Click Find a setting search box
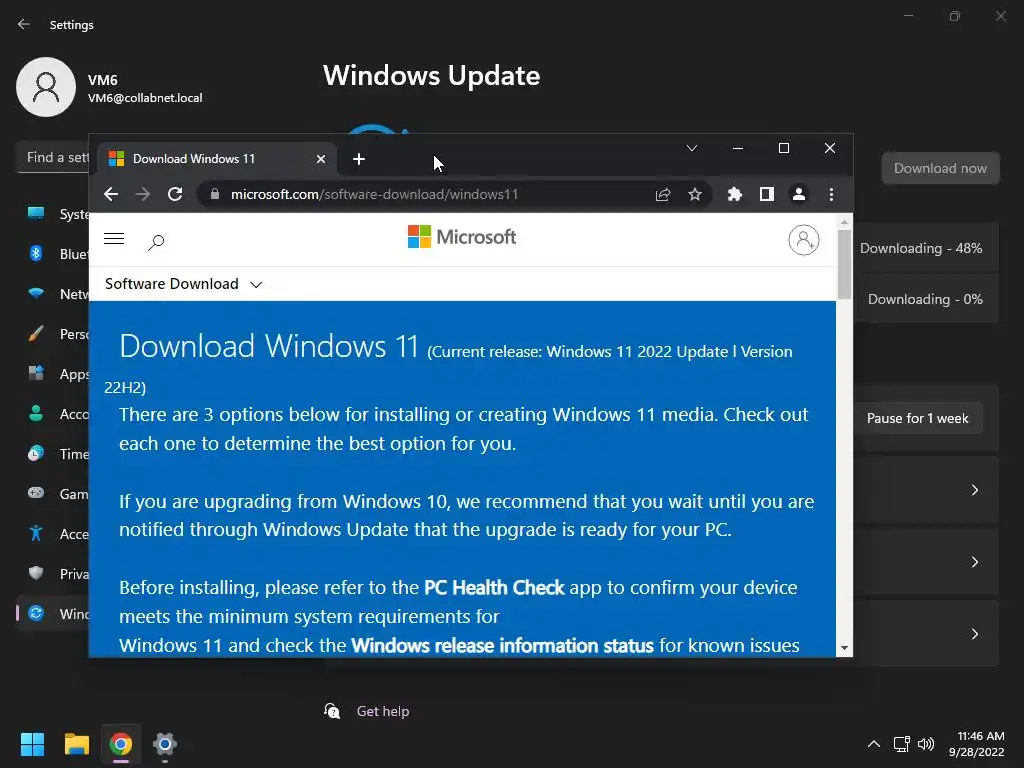The height and width of the screenshot is (768, 1024). [x=54, y=157]
